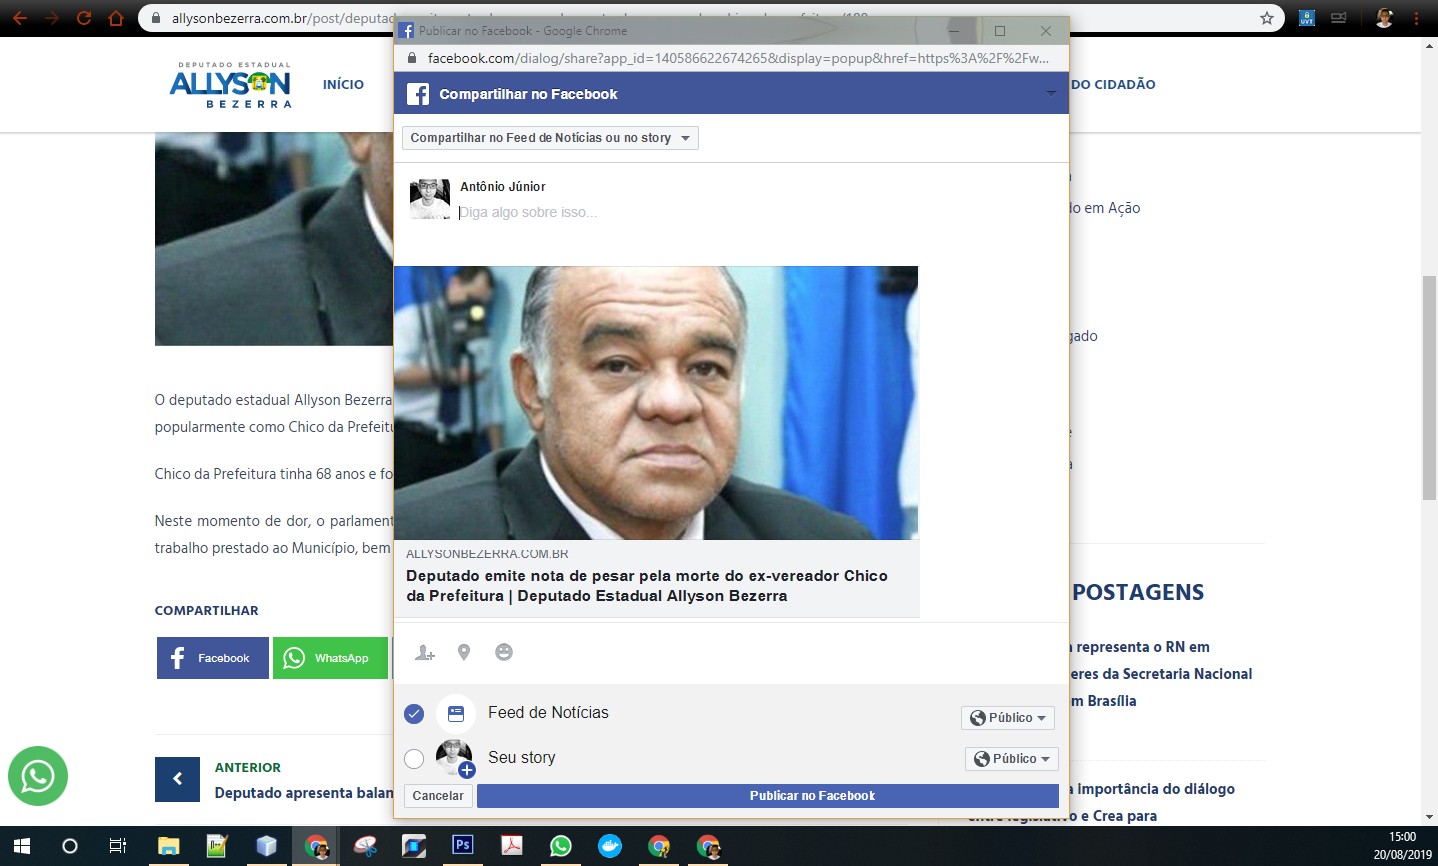Select the Seu story option

click(x=414, y=759)
